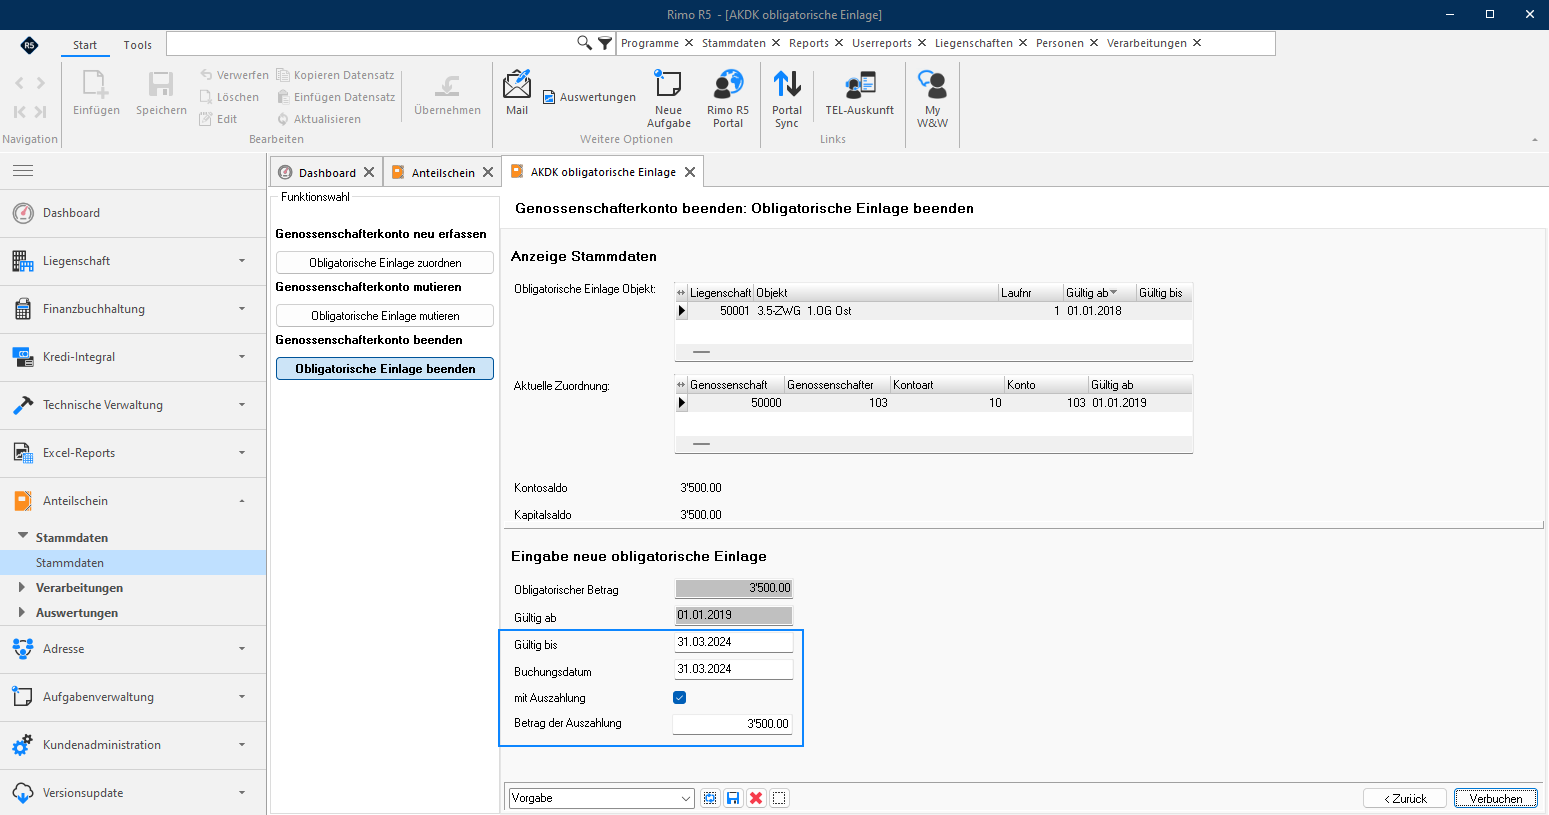1549x815 pixels.
Task: Click the select-all icon beside Vorgabe
Action: (x=710, y=798)
